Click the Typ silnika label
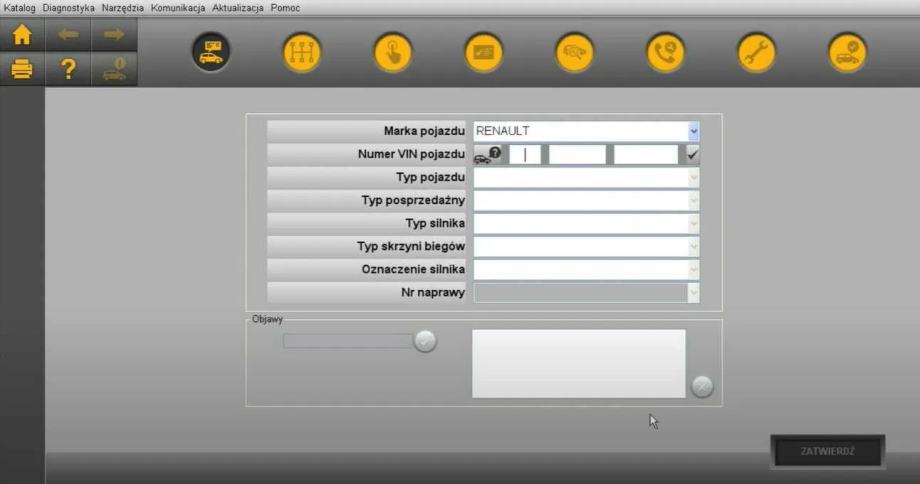This screenshot has height=484, width=920. point(435,223)
